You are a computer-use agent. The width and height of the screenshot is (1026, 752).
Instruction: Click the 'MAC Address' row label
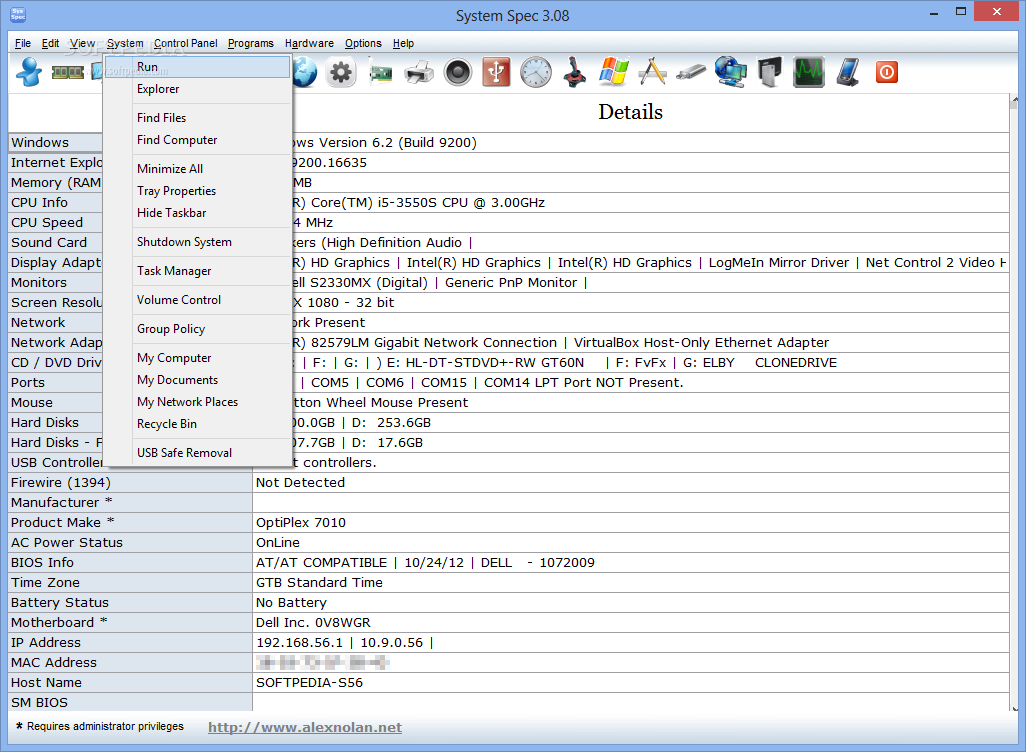pyautogui.click(x=131, y=662)
